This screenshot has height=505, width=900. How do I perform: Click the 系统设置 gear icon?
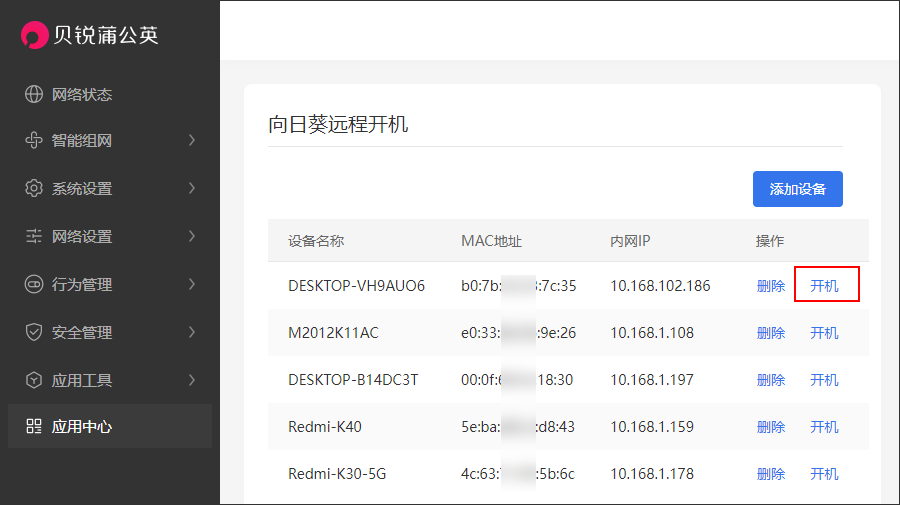click(34, 188)
